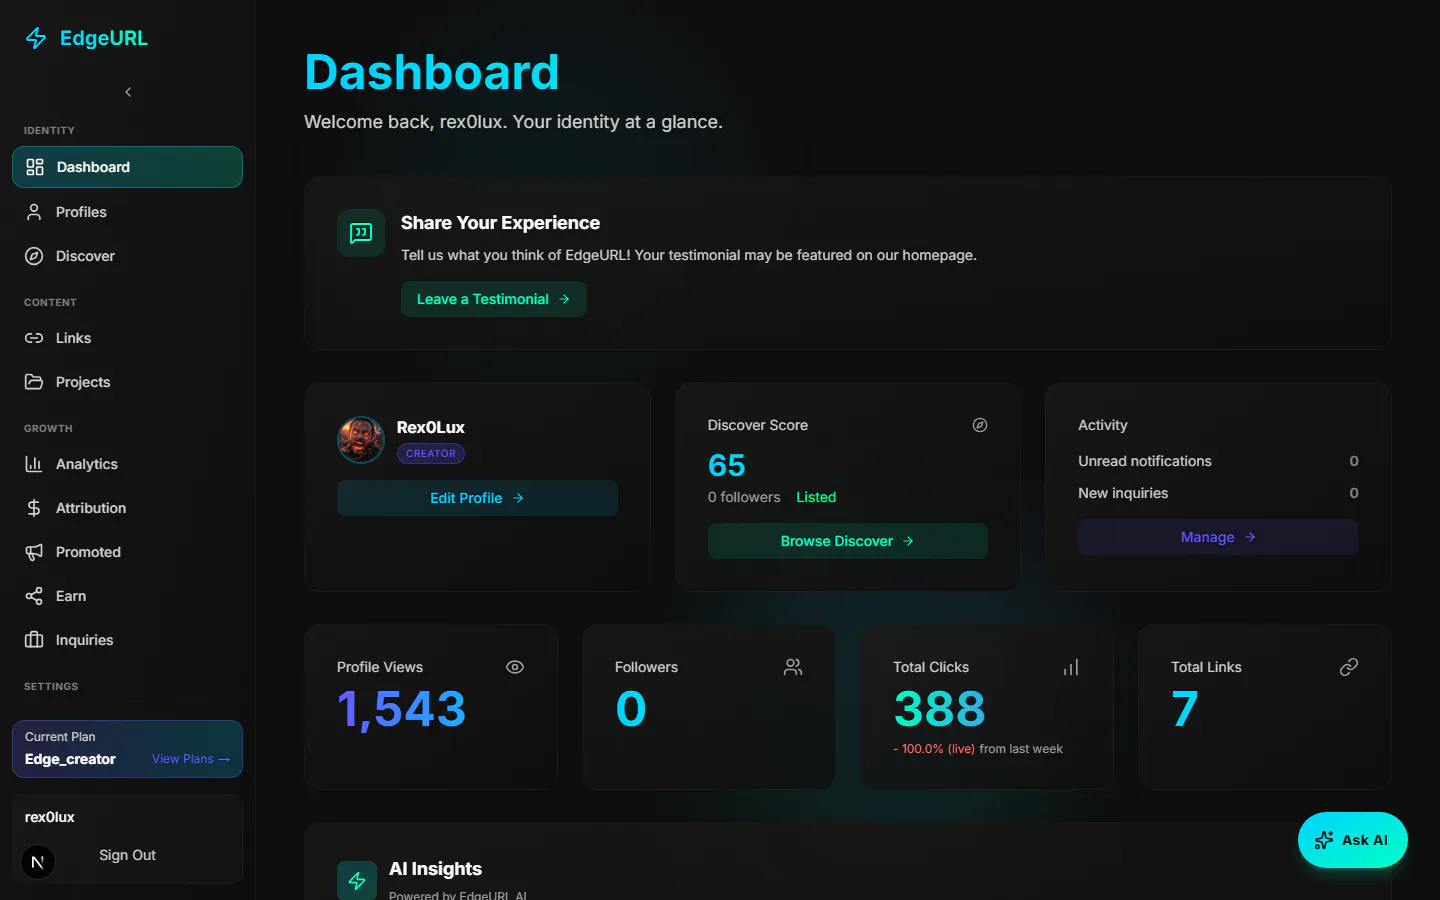This screenshot has width=1440, height=900.
Task: Click the compass icon in Discover Score card
Action: (980, 425)
